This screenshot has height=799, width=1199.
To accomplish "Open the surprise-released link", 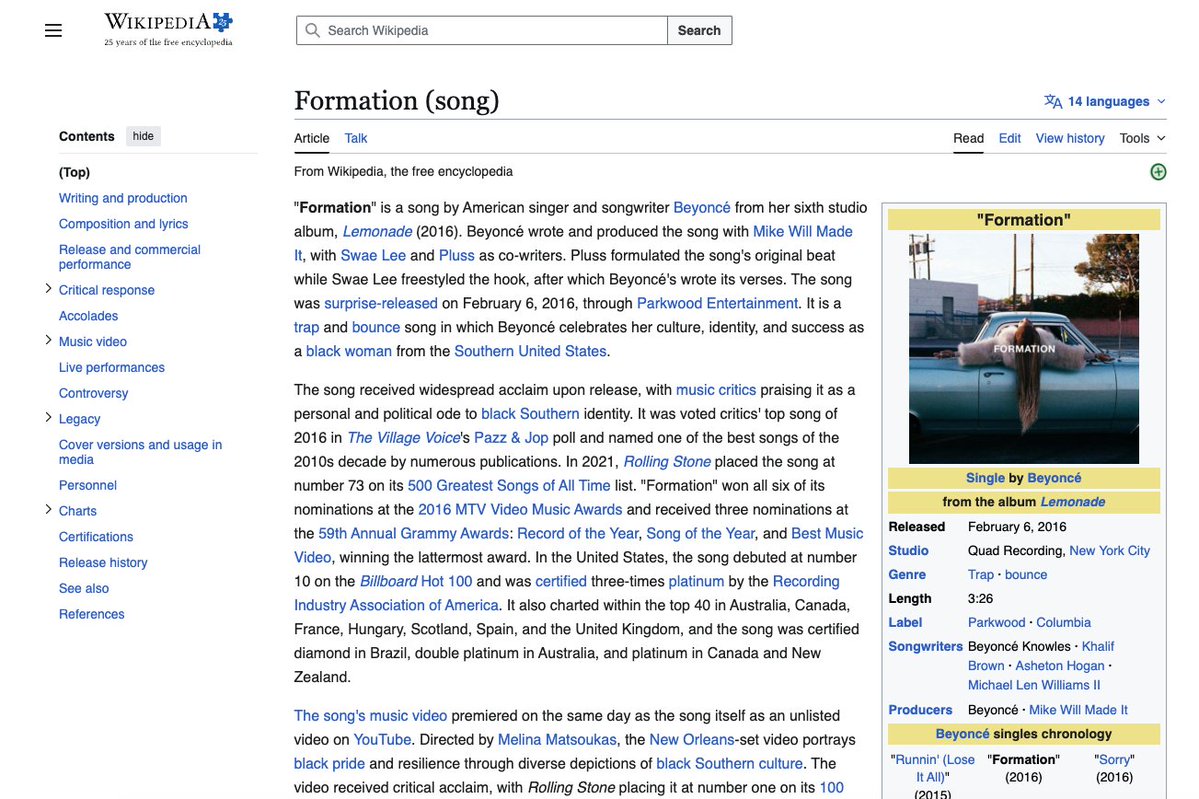I will coord(381,304).
